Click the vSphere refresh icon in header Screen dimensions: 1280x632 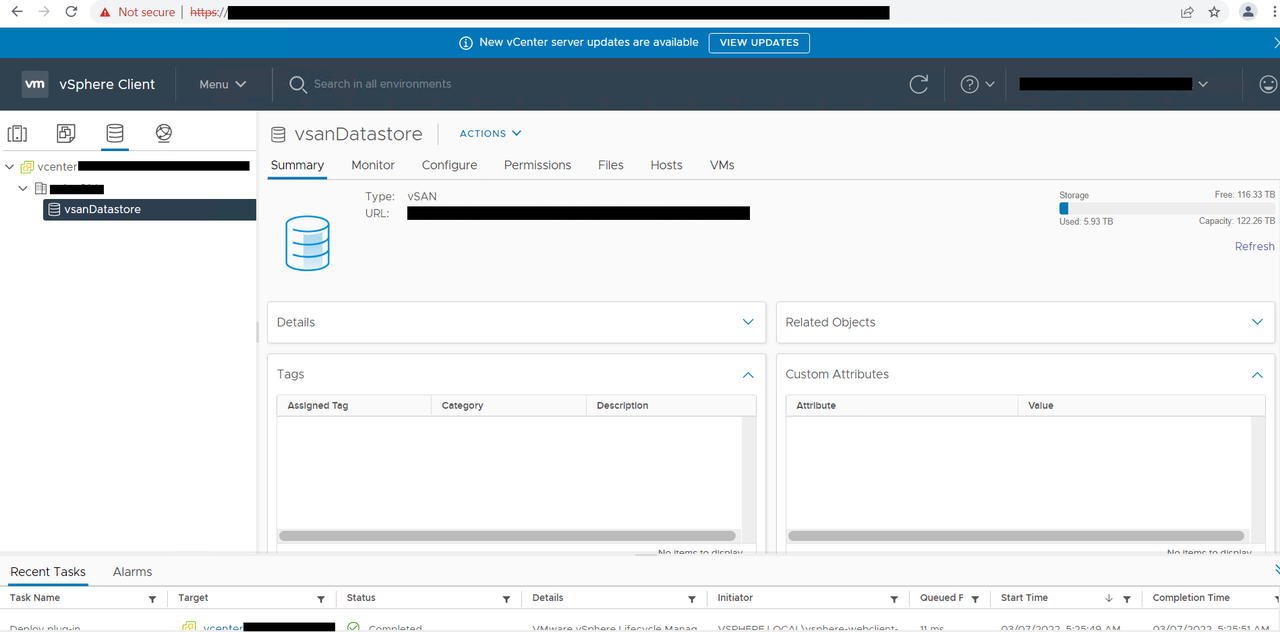coord(918,85)
